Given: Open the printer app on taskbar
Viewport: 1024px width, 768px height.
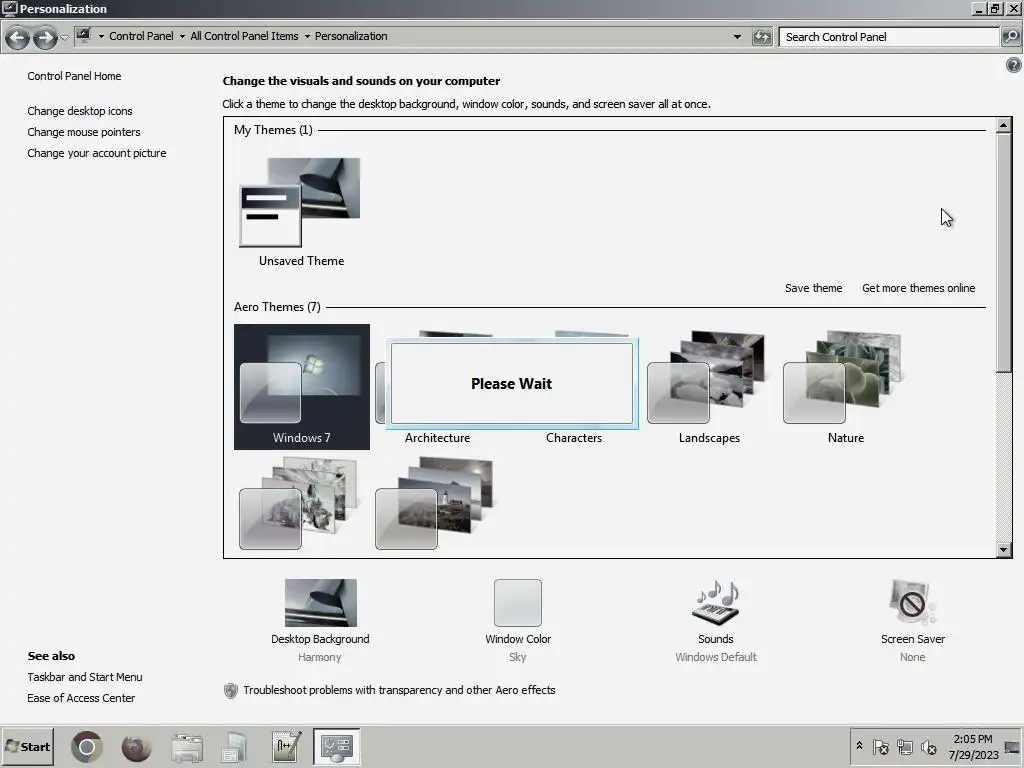Looking at the screenshot, I should click(x=187, y=747).
